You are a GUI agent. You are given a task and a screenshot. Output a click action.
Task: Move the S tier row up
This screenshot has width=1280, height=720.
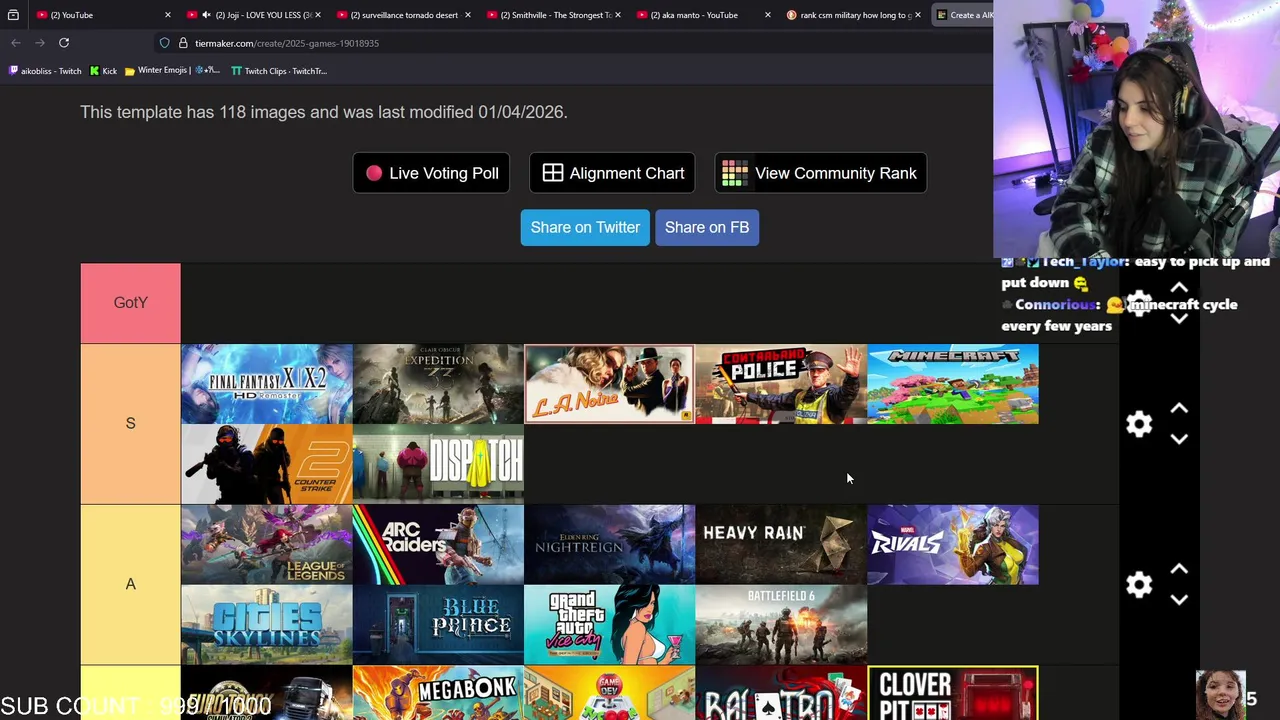tap(1179, 408)
